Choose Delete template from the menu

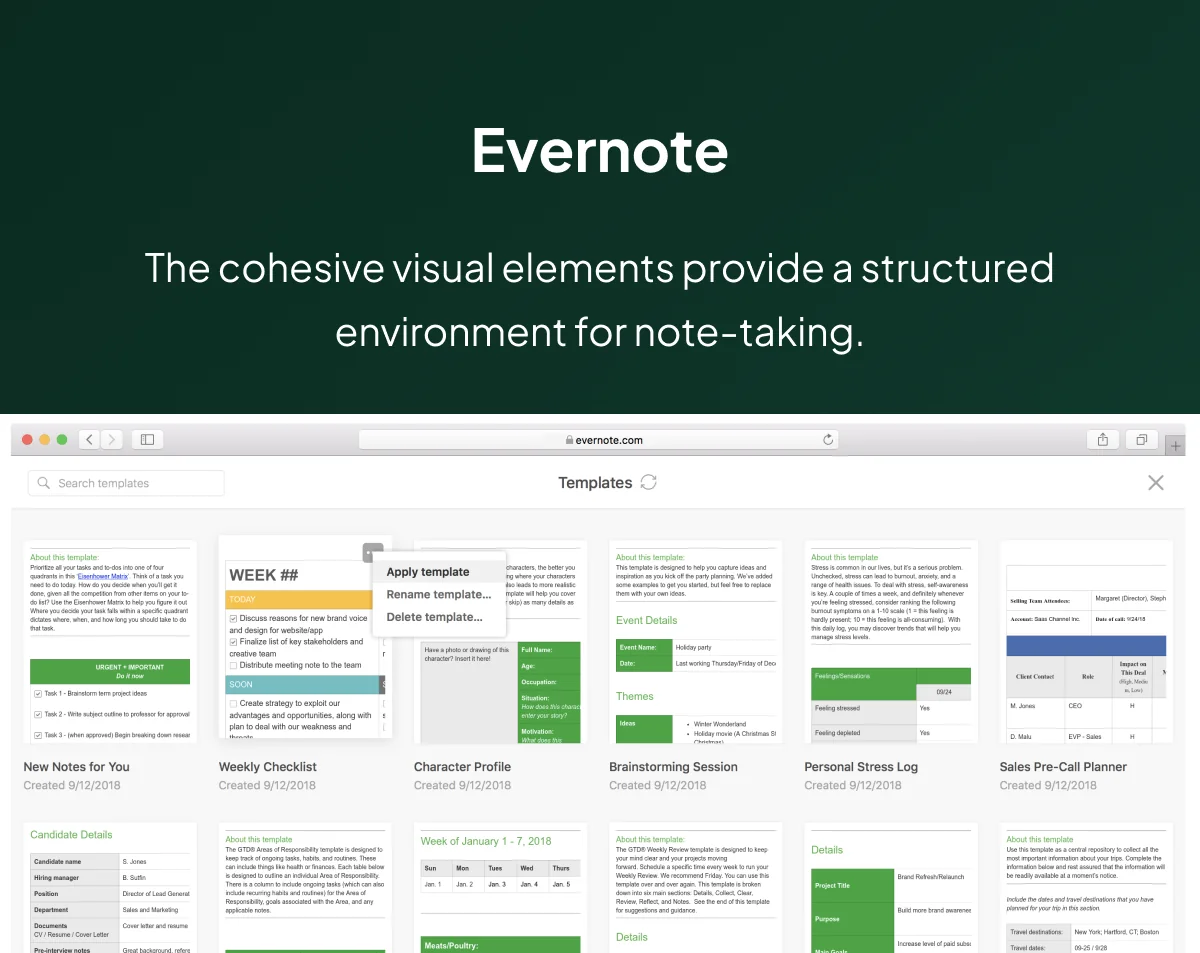pyautogui.click(x=439, y=617)
